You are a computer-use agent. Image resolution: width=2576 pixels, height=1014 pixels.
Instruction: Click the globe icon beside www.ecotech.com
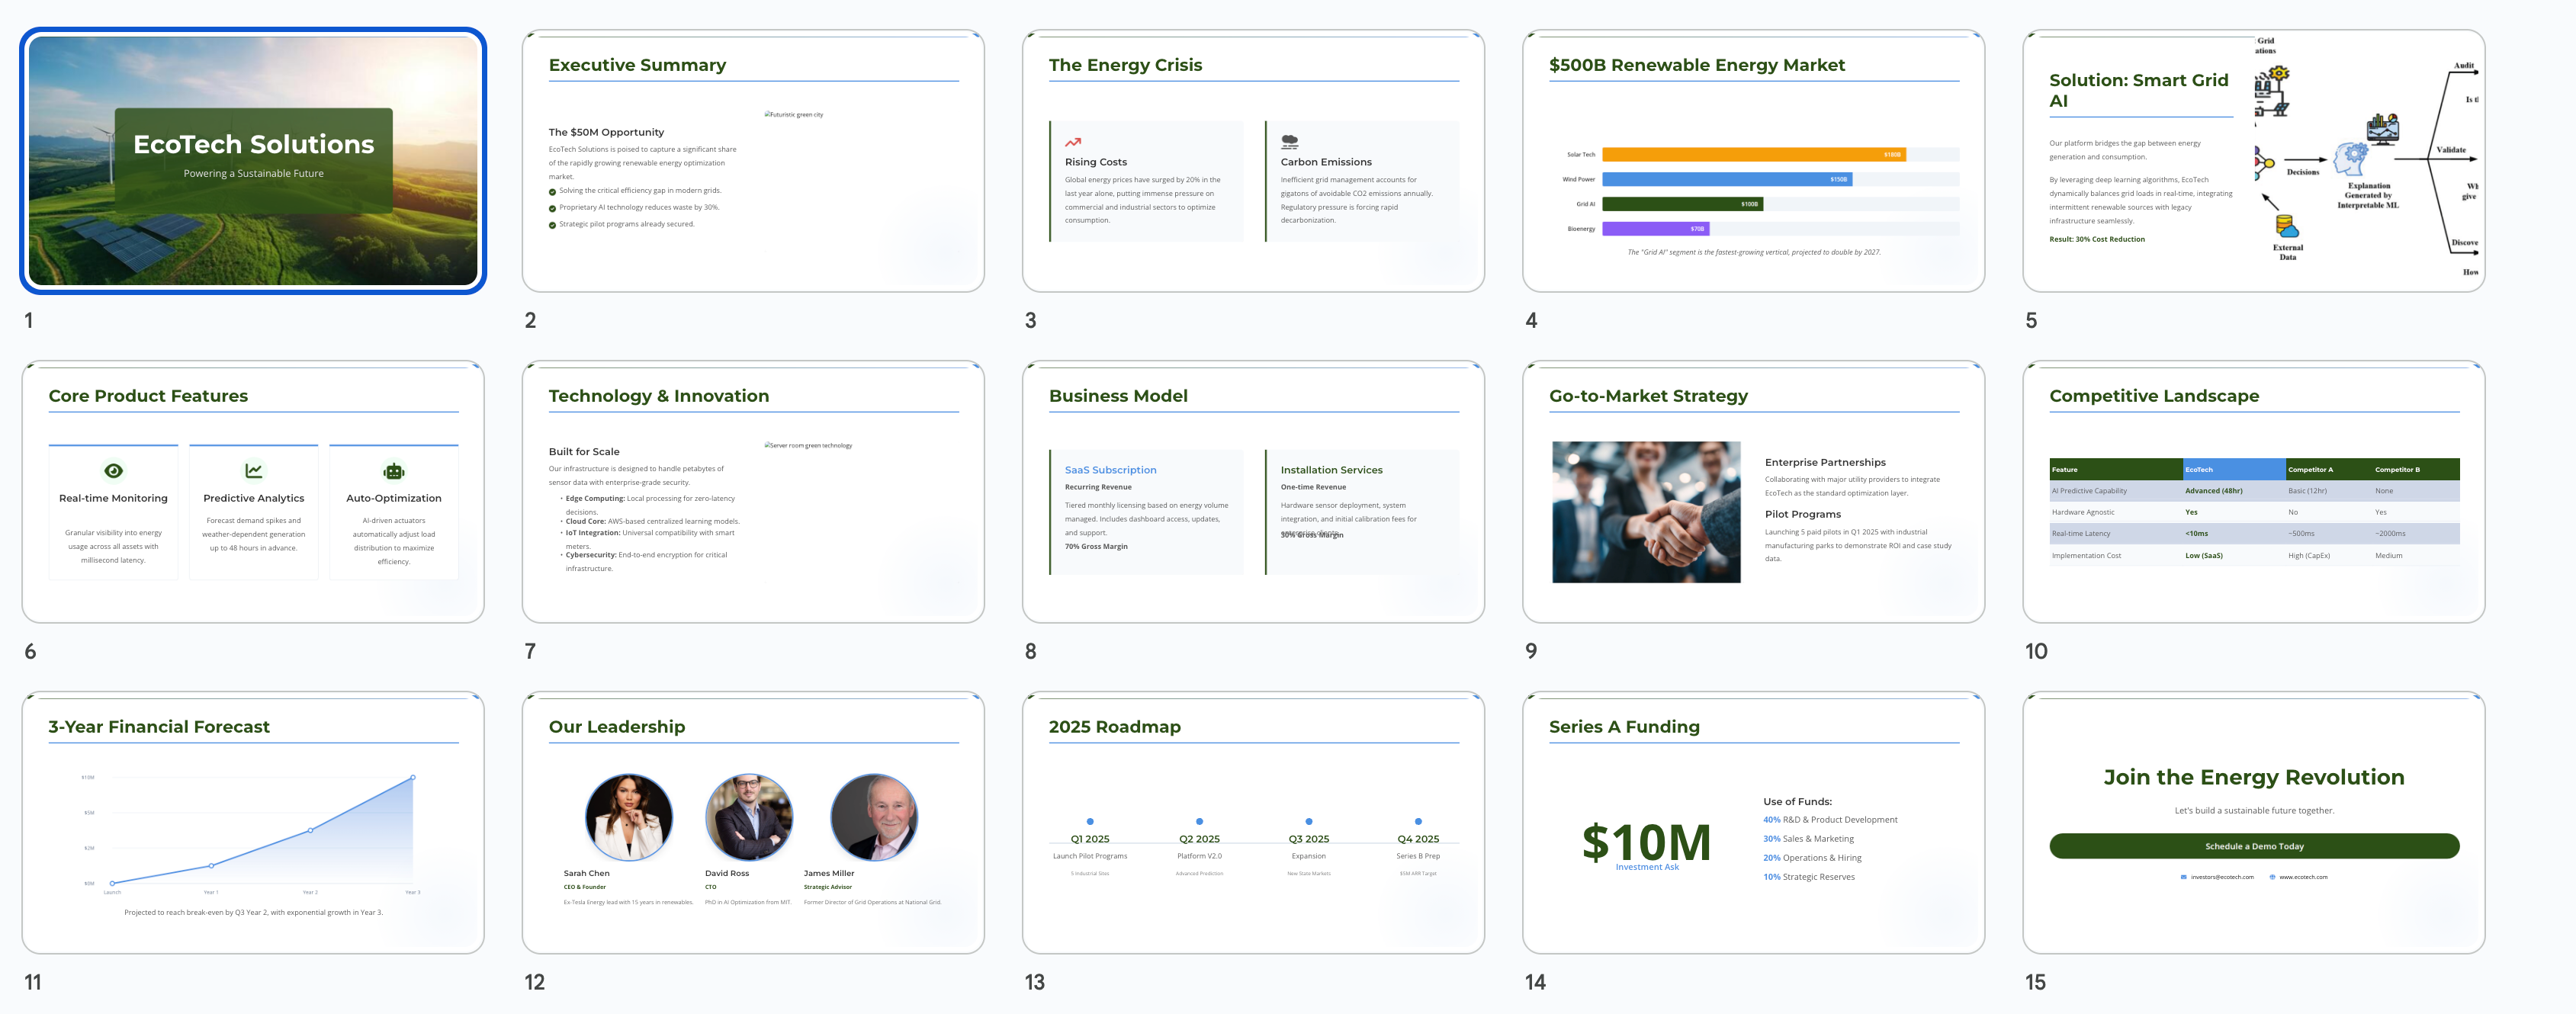(2272, 877)
